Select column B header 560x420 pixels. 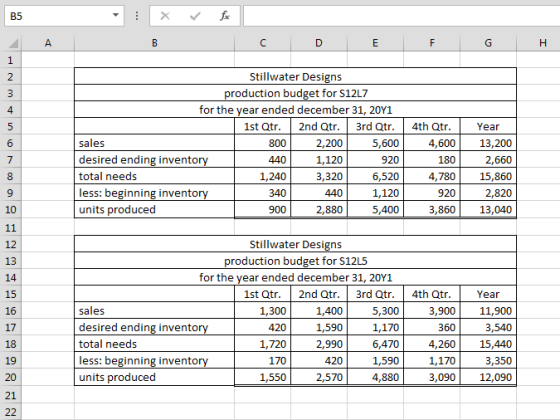[x=154, y=43]
